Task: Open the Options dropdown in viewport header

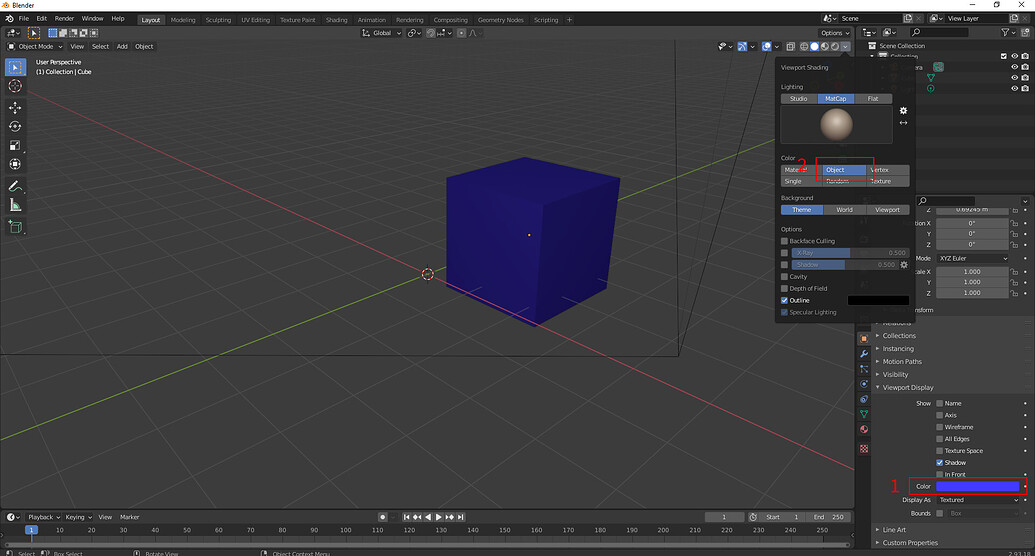Action: (835, 33)
